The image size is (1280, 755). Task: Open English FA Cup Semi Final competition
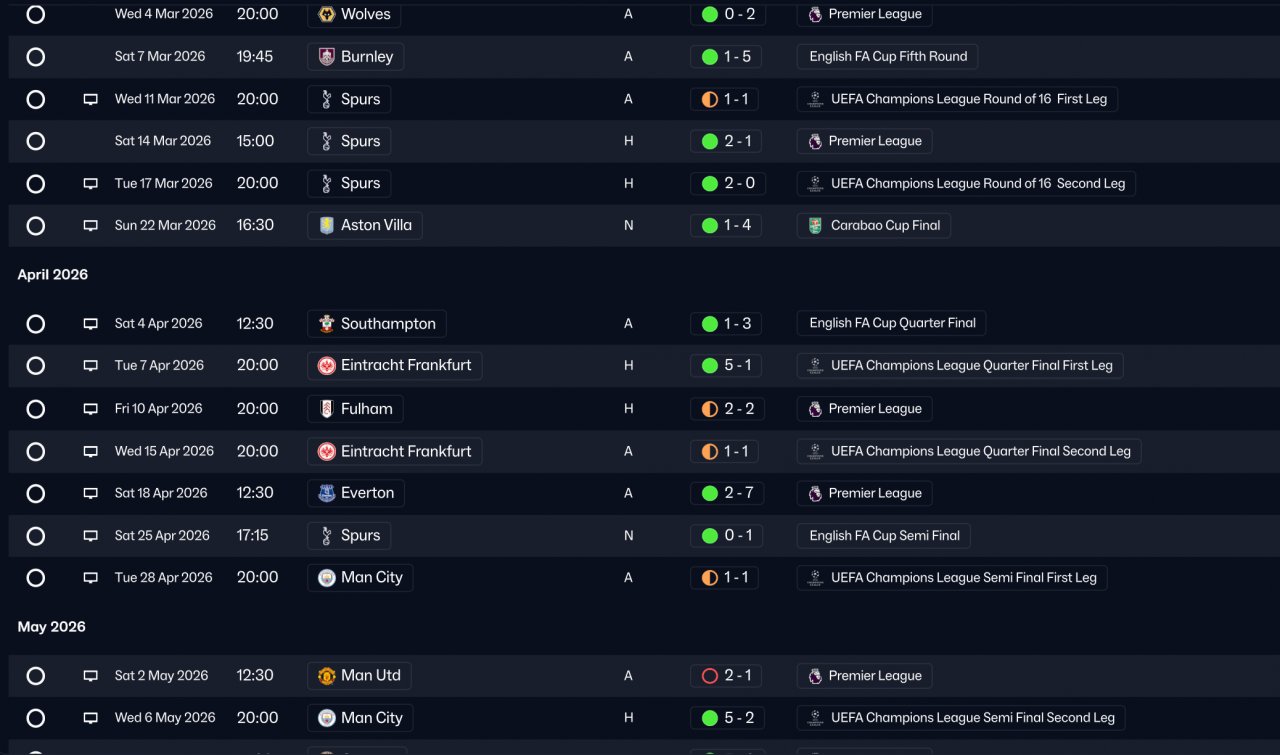884,536
